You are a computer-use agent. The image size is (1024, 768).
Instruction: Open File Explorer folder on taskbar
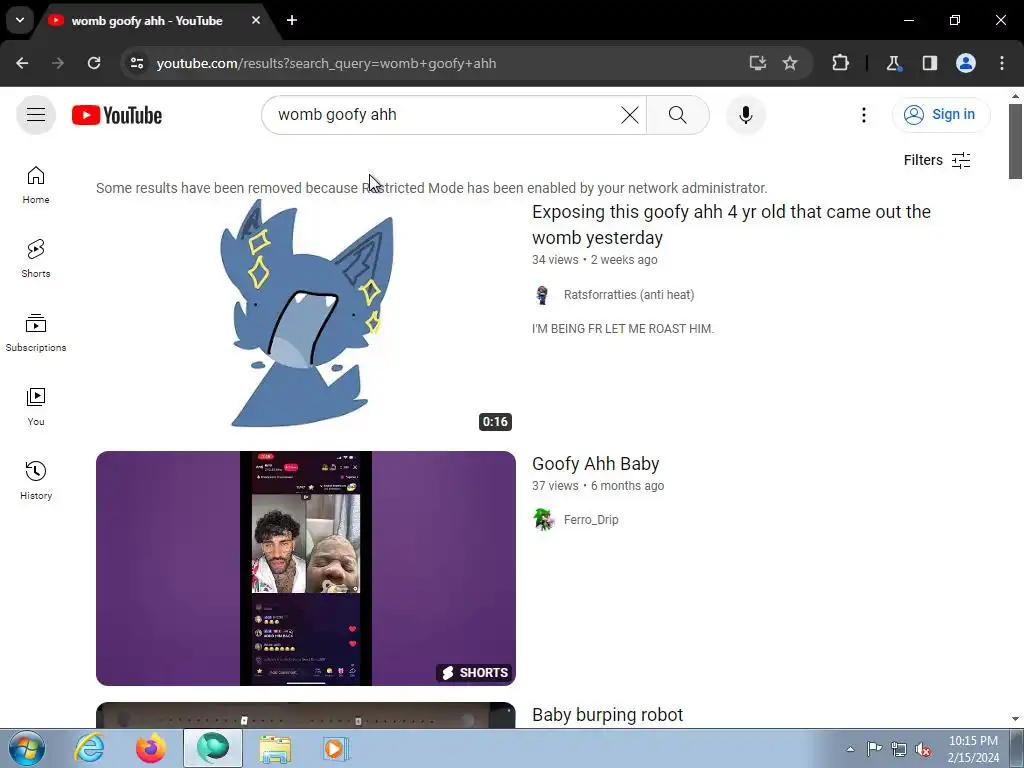[x=275, y=748]
